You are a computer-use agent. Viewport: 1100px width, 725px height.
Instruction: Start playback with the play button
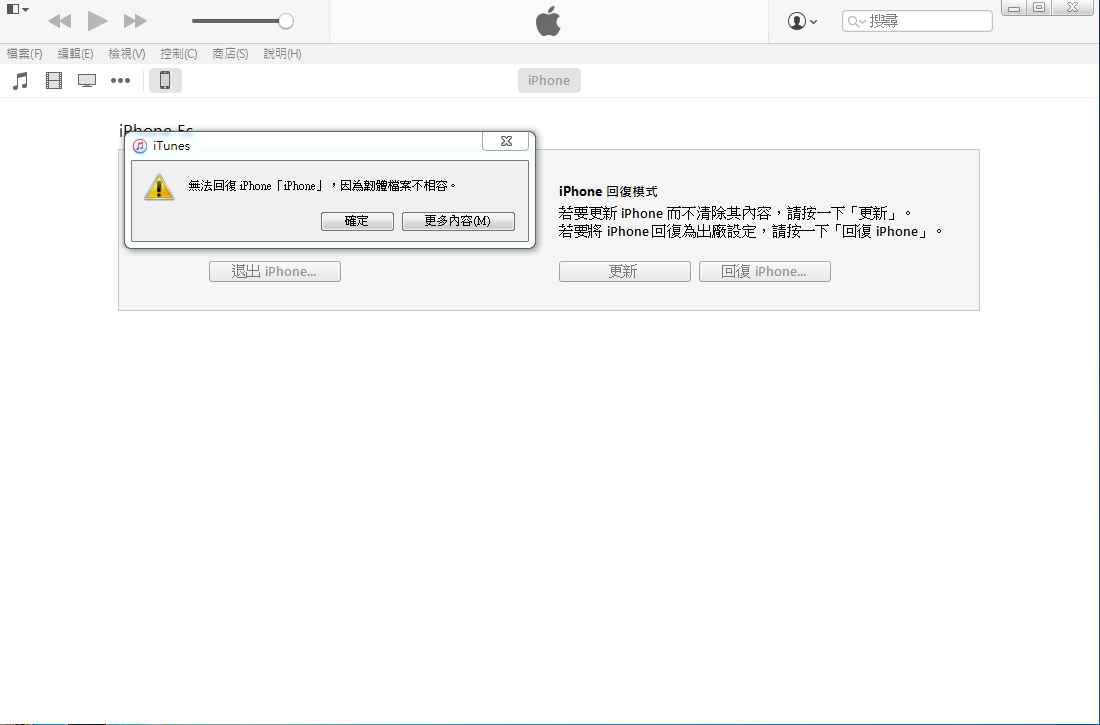98,21
